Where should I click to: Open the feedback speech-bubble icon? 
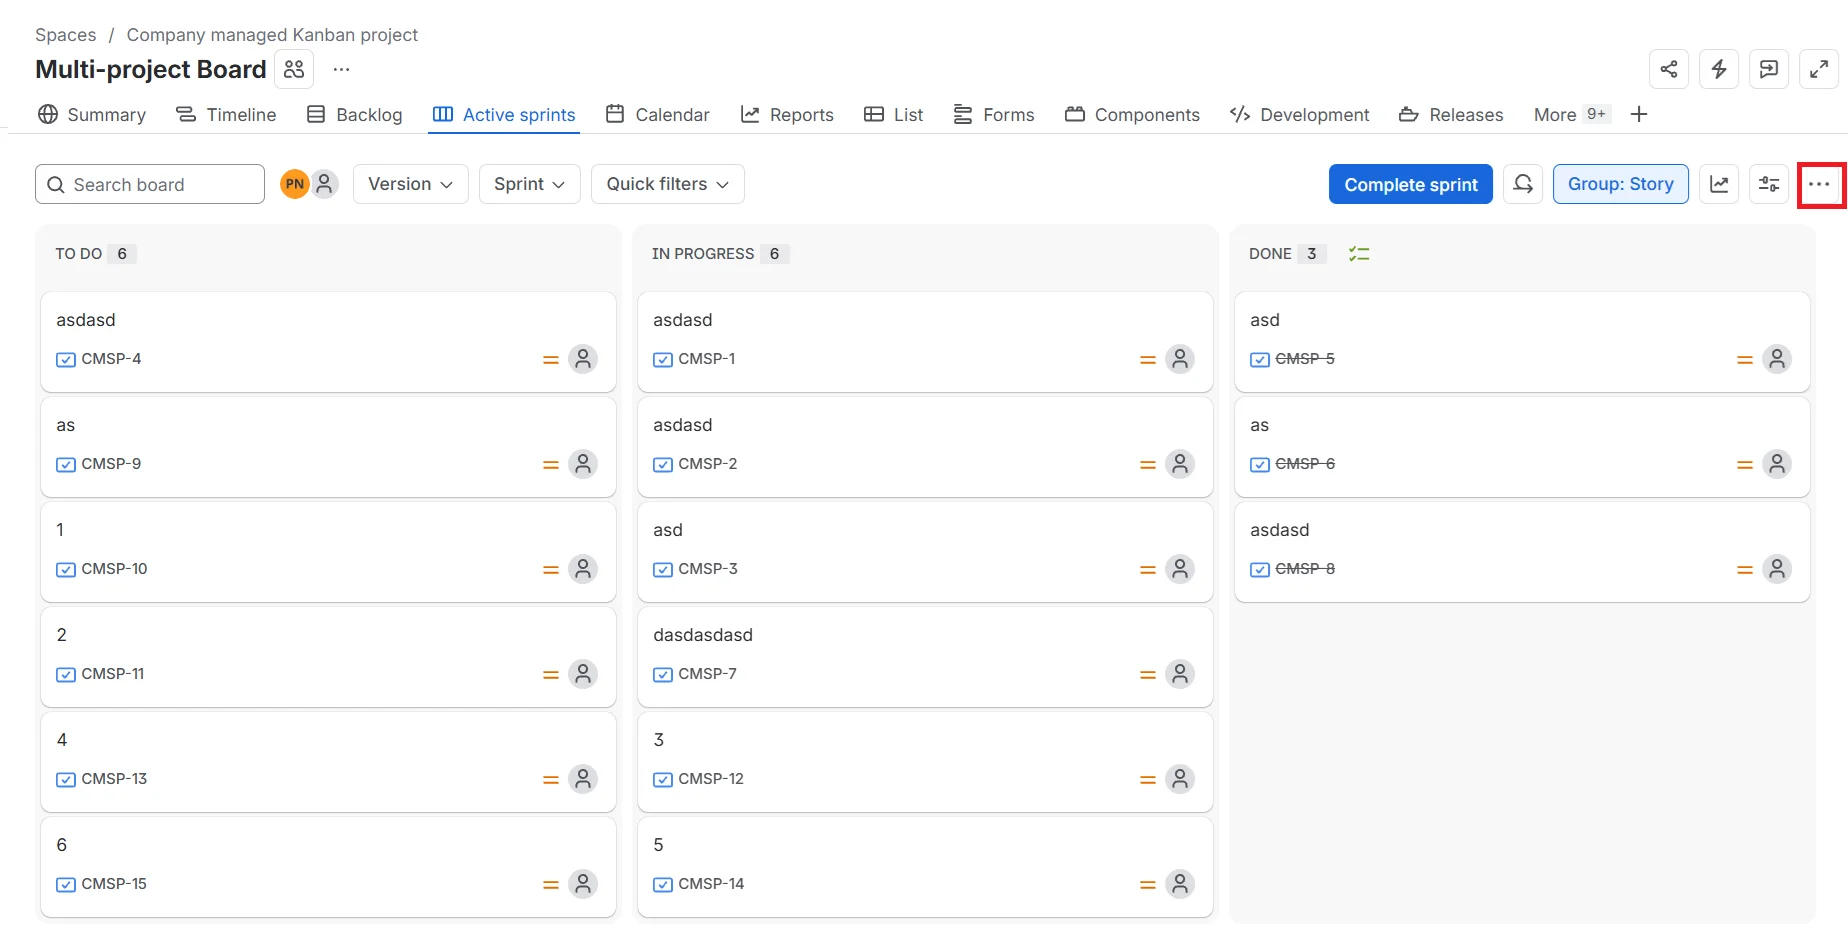pos(1769,69)
